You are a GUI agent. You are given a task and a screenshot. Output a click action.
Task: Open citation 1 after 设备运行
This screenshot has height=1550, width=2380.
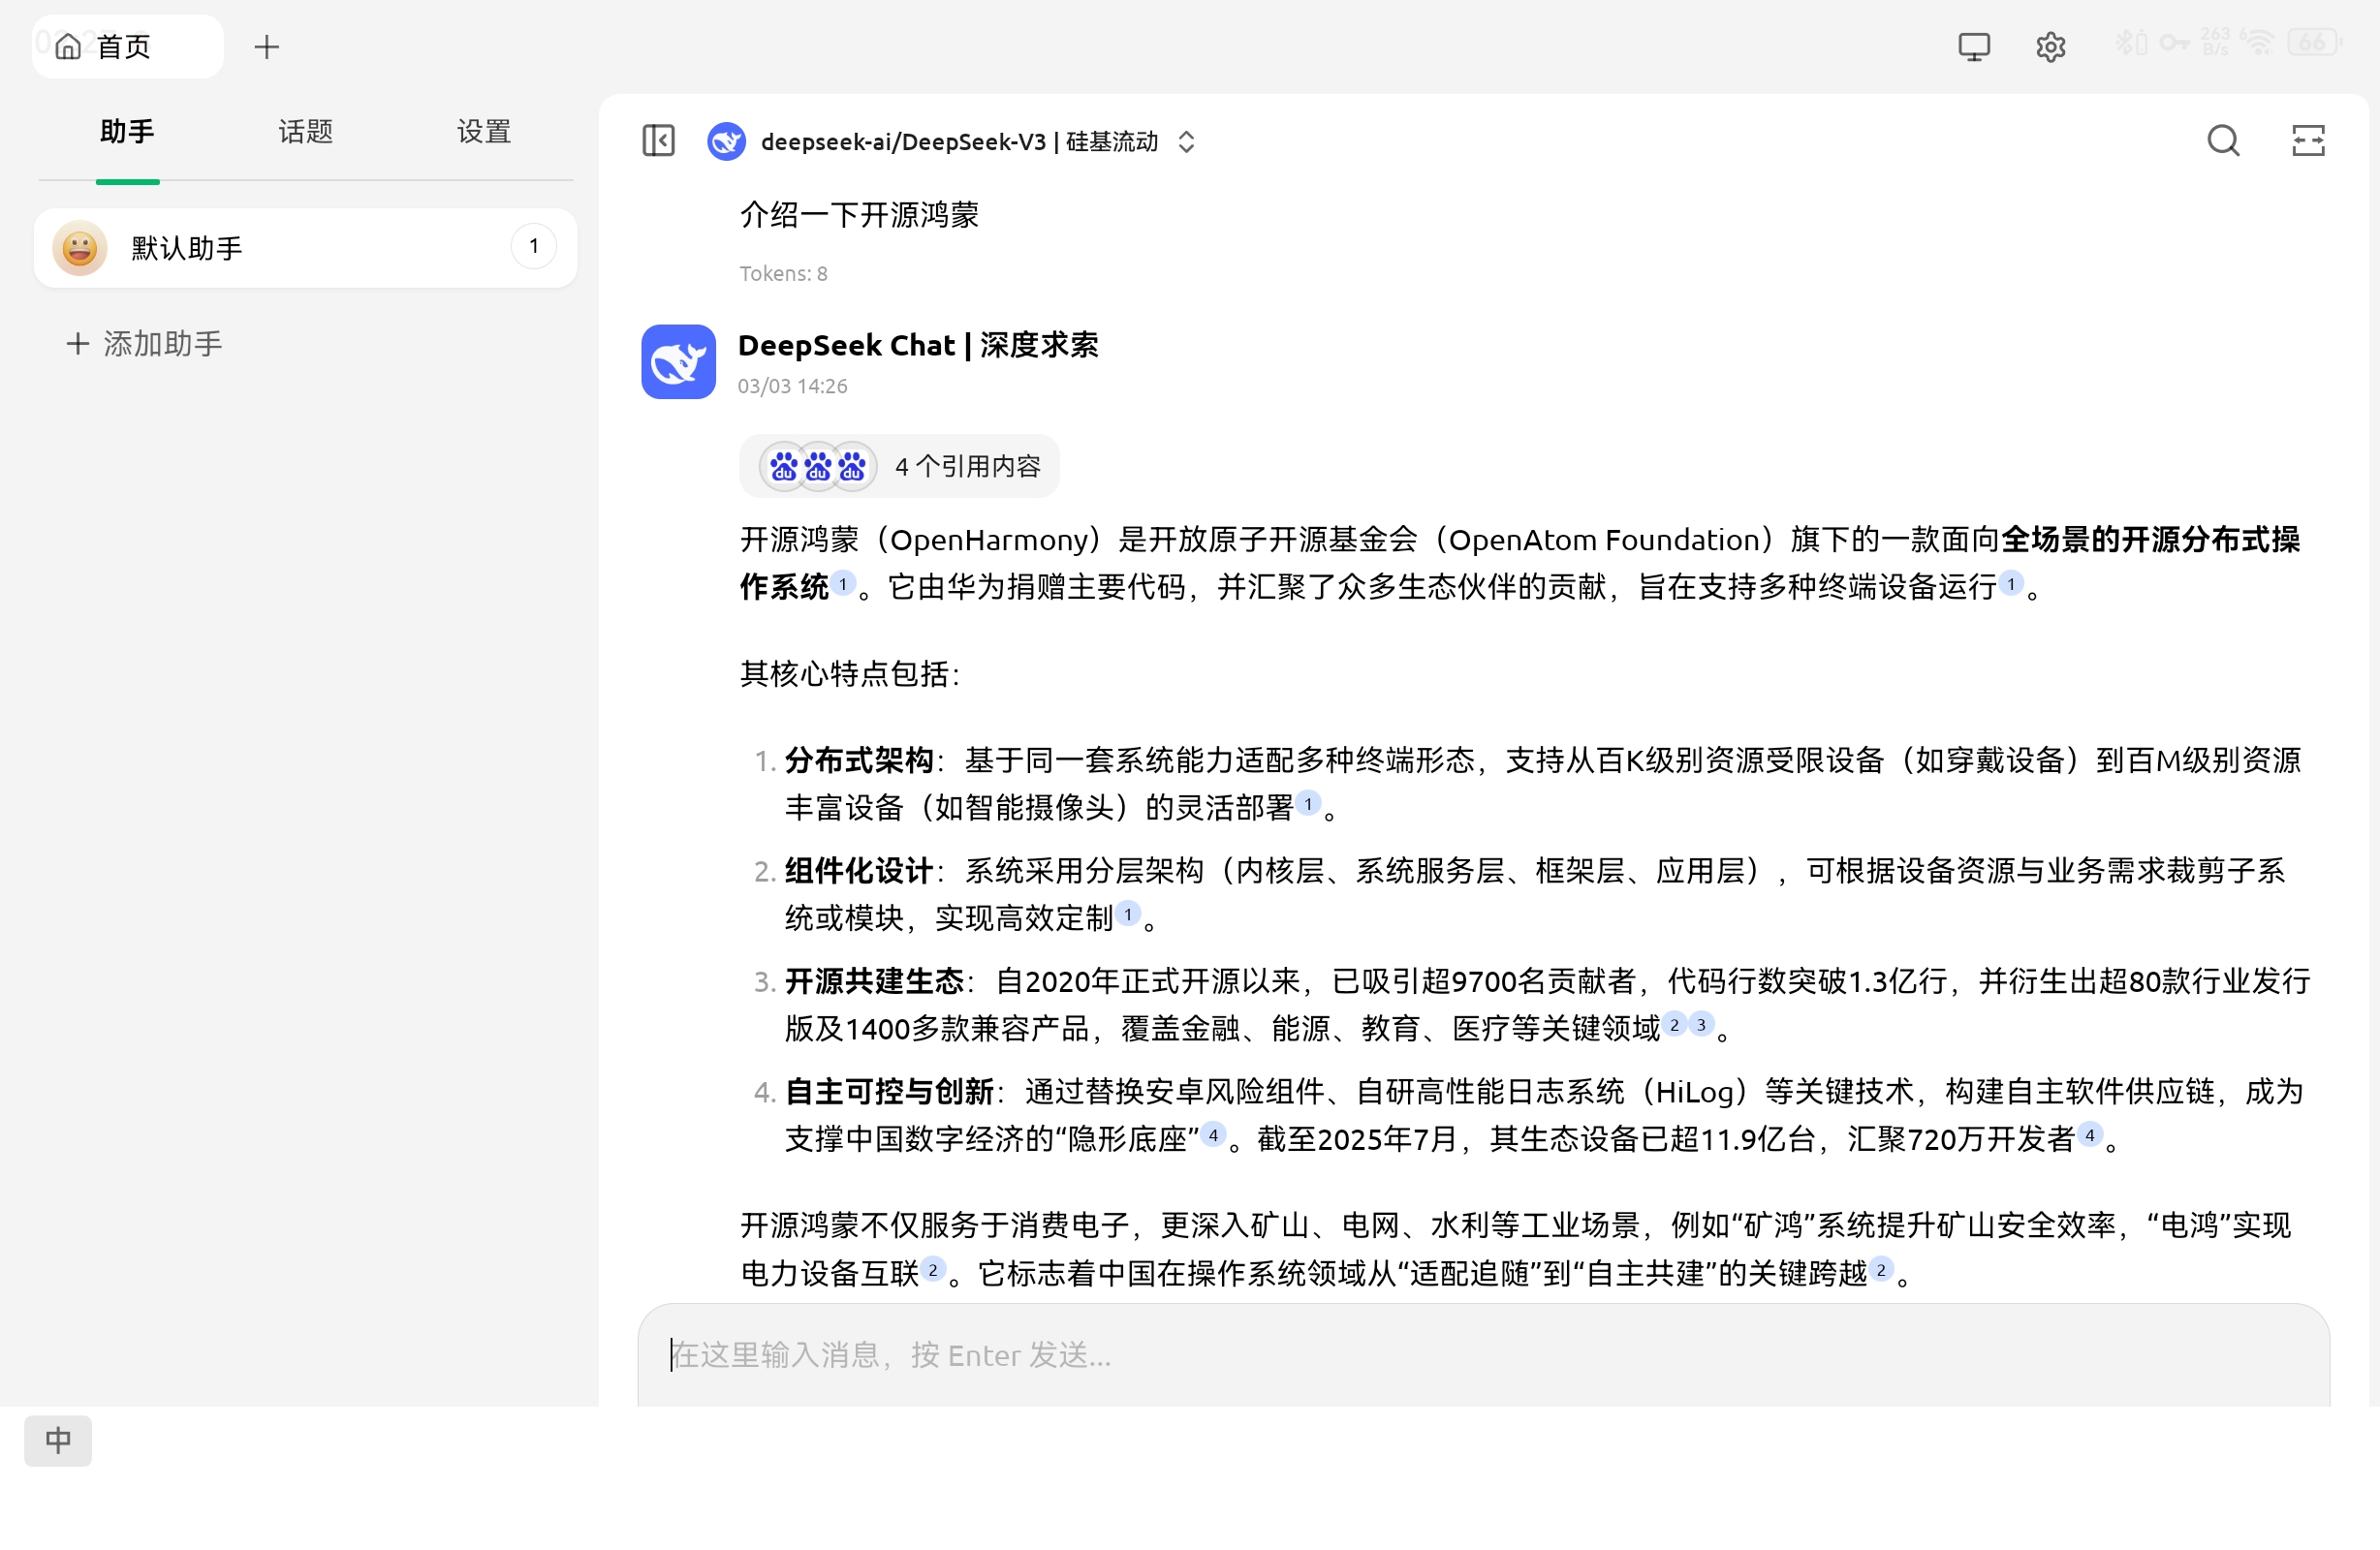click(2011, 584)
